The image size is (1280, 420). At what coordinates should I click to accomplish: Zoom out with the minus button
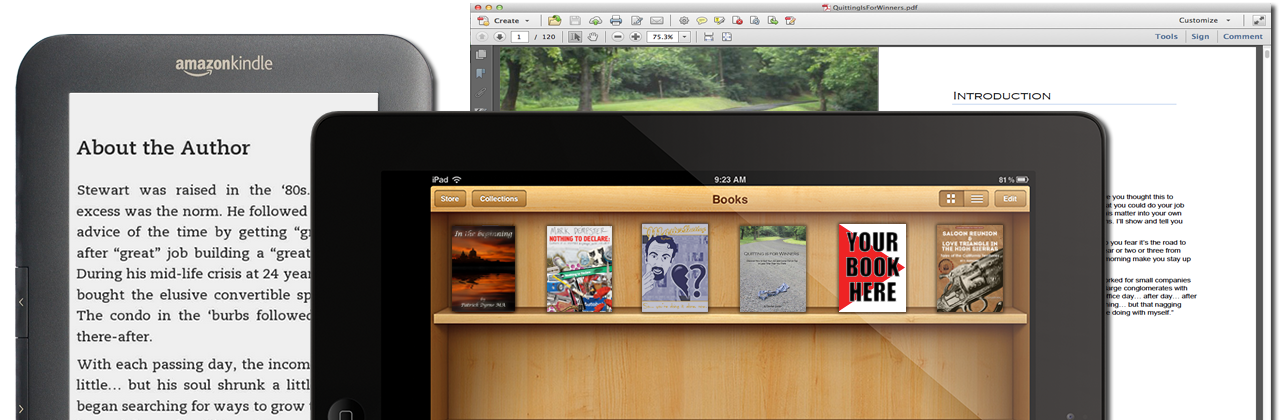tap(618, 37)
